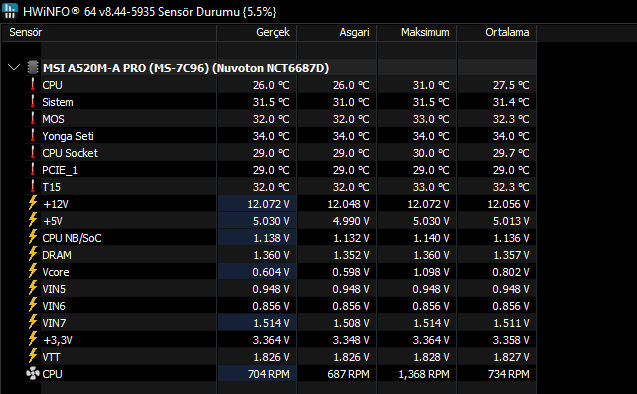Select the +3,3V row label

pos(58,340)
